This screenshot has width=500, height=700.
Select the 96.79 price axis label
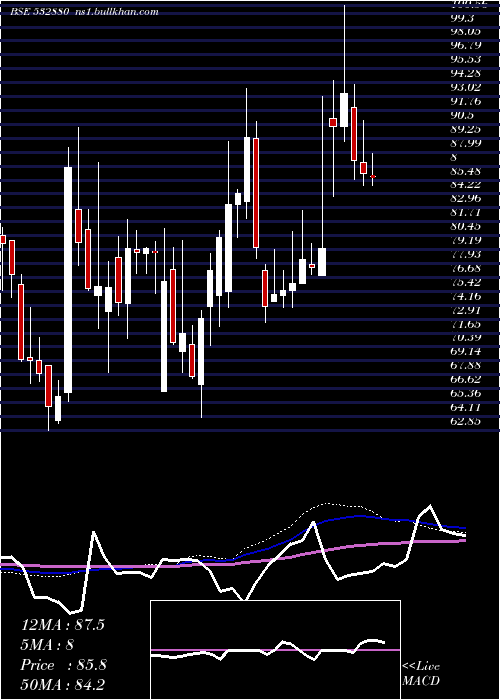(466, 46)
